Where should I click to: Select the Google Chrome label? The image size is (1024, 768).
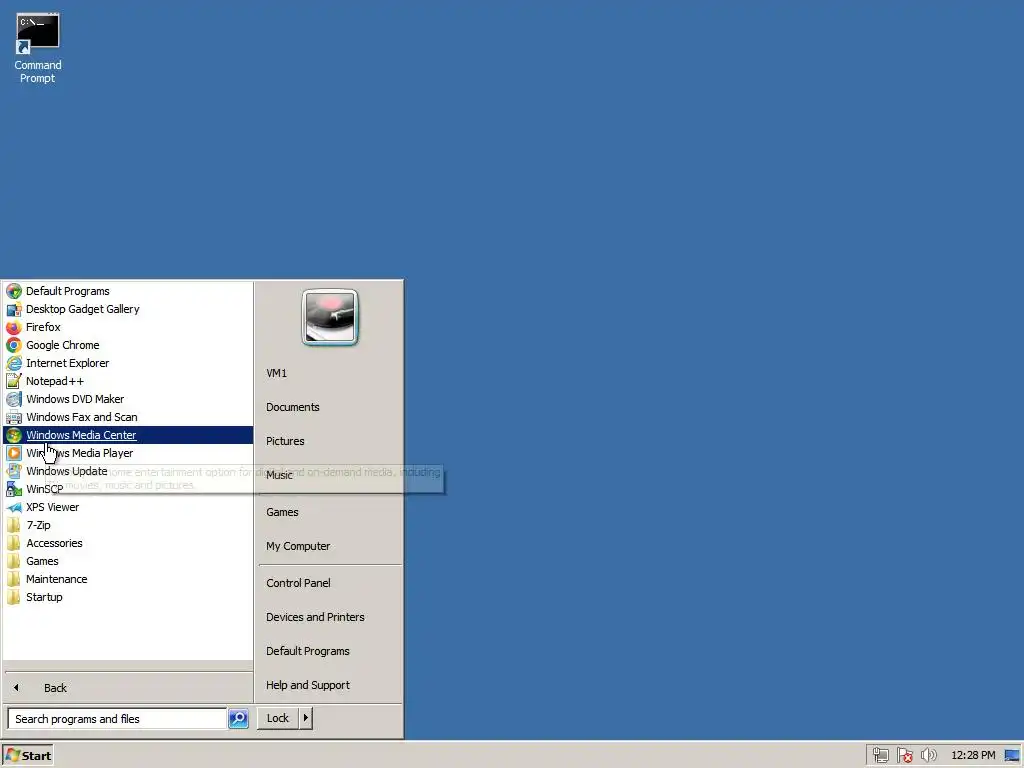(x=63, y=345)
